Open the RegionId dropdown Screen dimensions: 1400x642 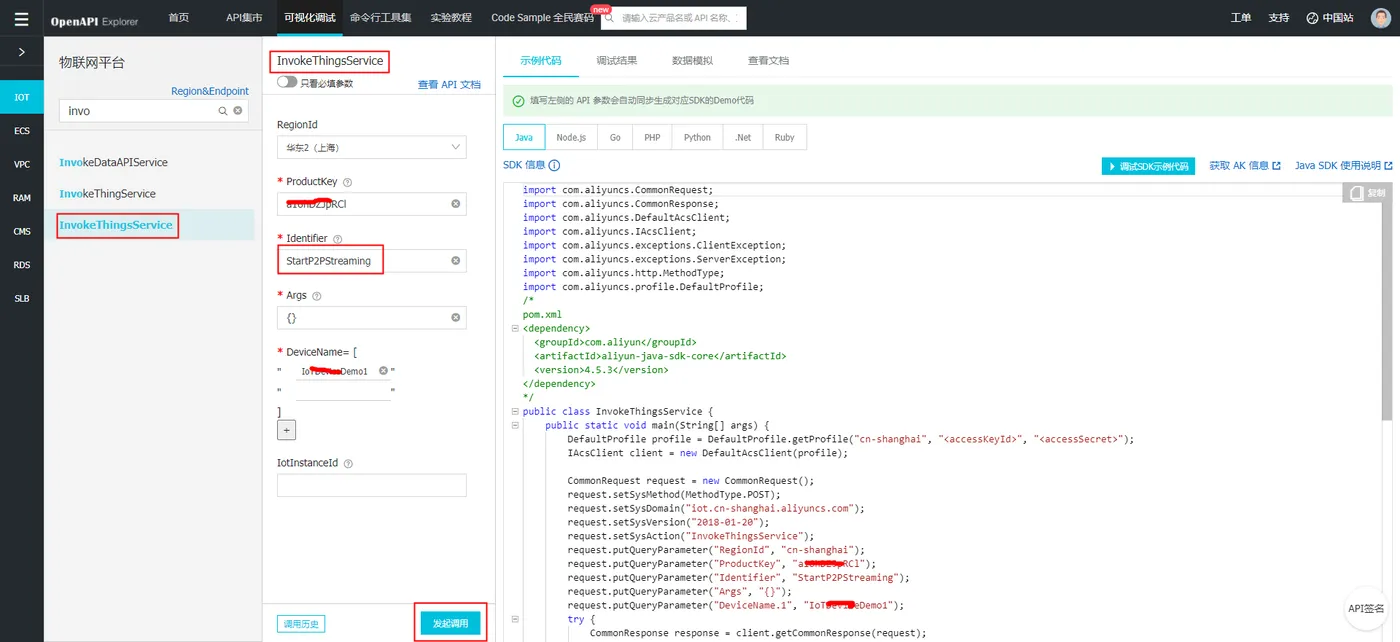372,147
